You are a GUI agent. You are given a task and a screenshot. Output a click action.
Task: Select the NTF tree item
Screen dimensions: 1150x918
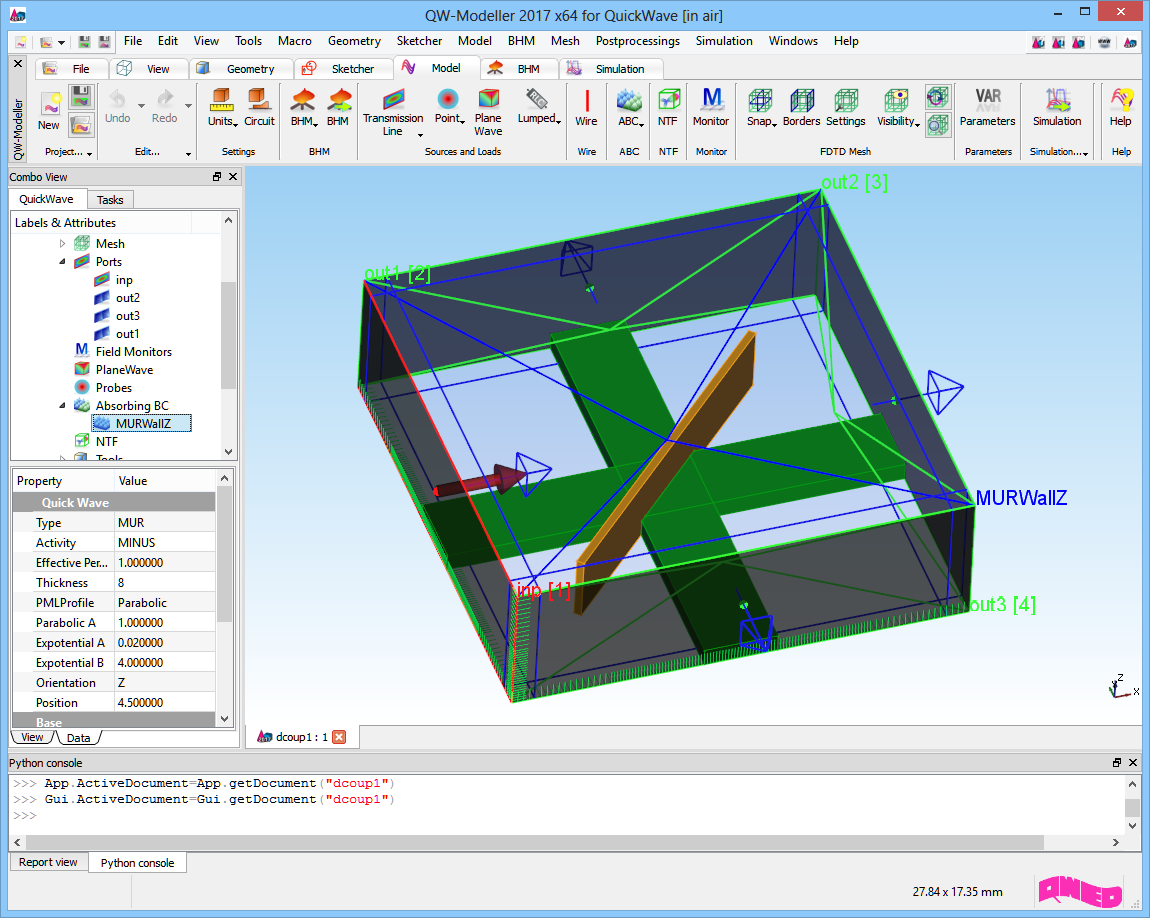(106, 441)
